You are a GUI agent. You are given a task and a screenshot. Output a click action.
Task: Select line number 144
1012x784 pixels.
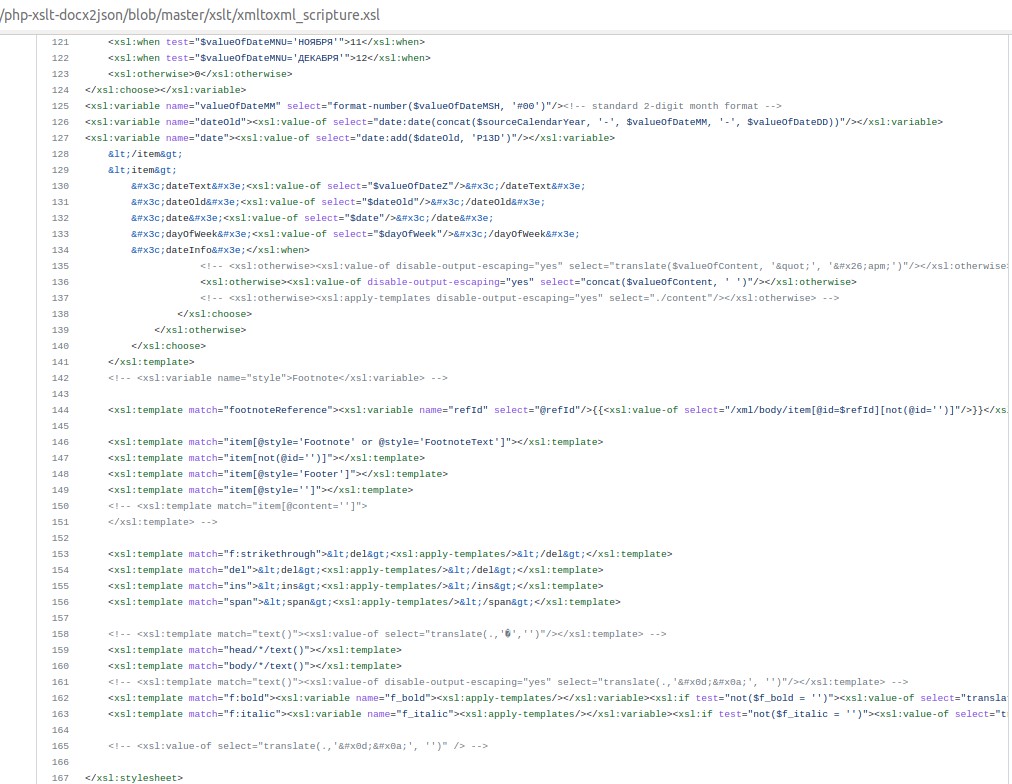point(60,410)
